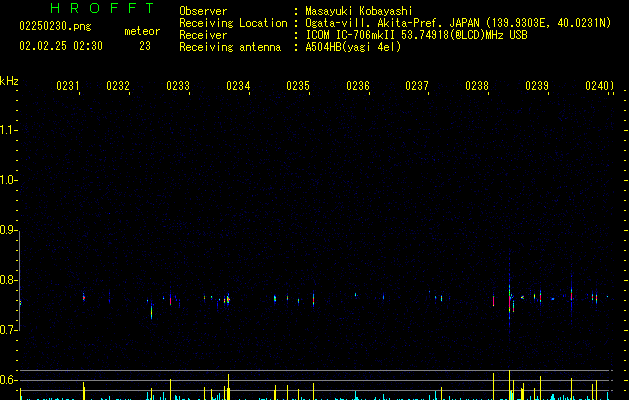The image size is (629, 400).
Task: Click the HROFFT title text
Action: point(102,8)
